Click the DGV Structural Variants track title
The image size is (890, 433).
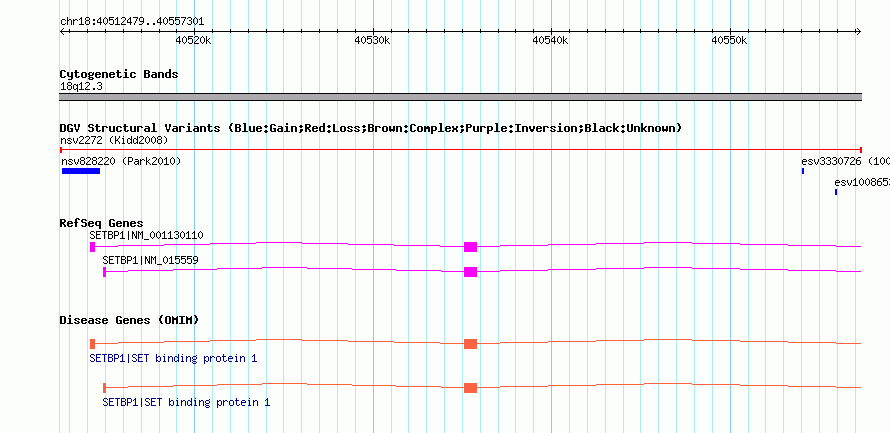tap(370, 128)
